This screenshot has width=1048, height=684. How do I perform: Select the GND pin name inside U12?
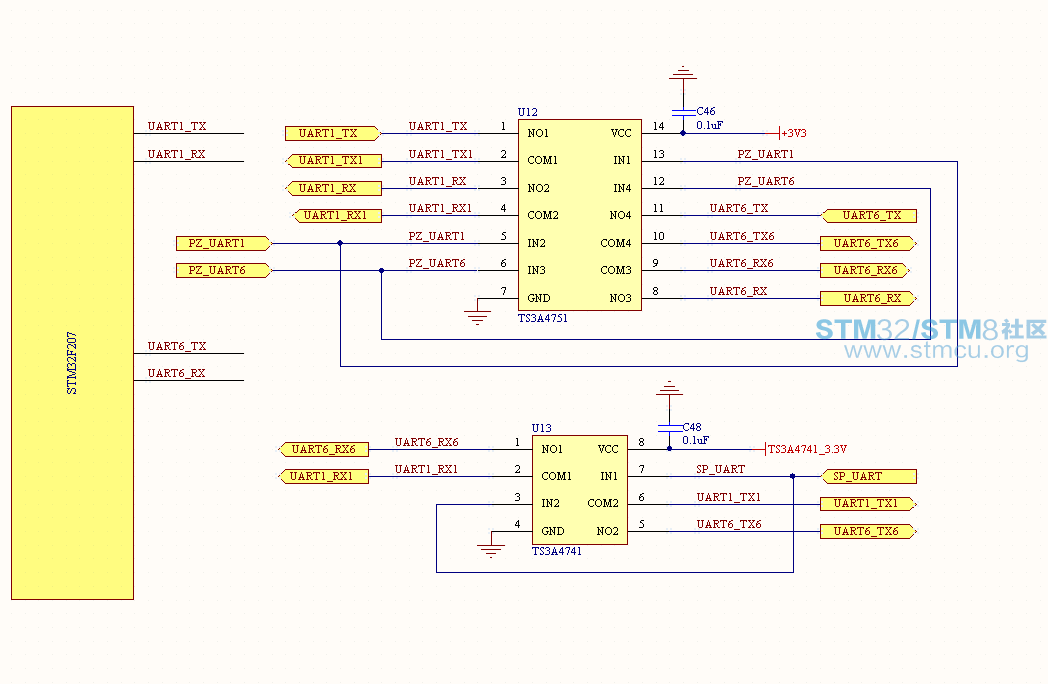click(x=539, y=298)
